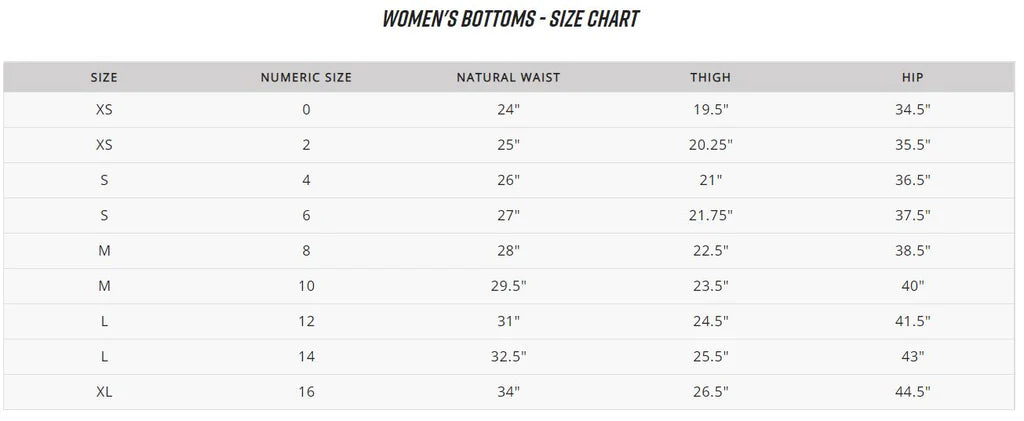Select numeric size 2 cell

point(306,145)
